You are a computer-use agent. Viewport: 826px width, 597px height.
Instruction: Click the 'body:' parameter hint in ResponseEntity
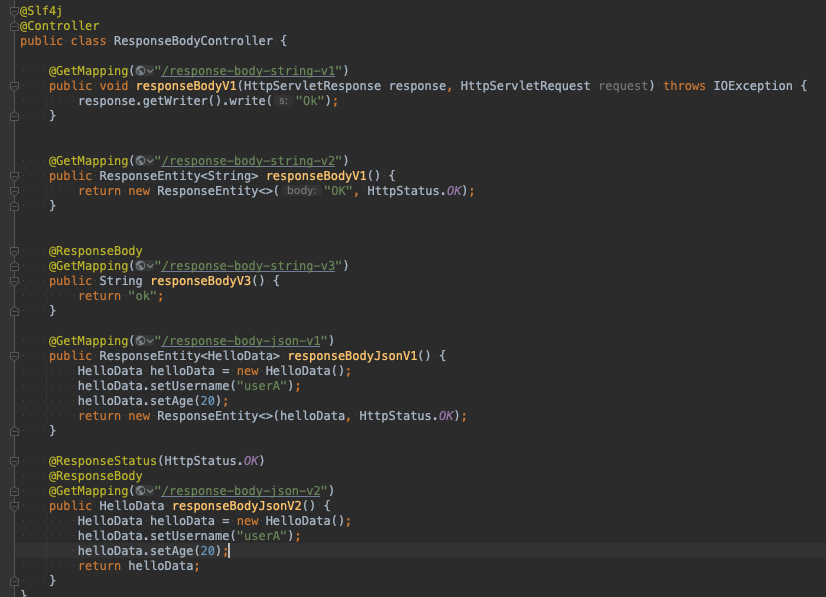click(301, 191)
